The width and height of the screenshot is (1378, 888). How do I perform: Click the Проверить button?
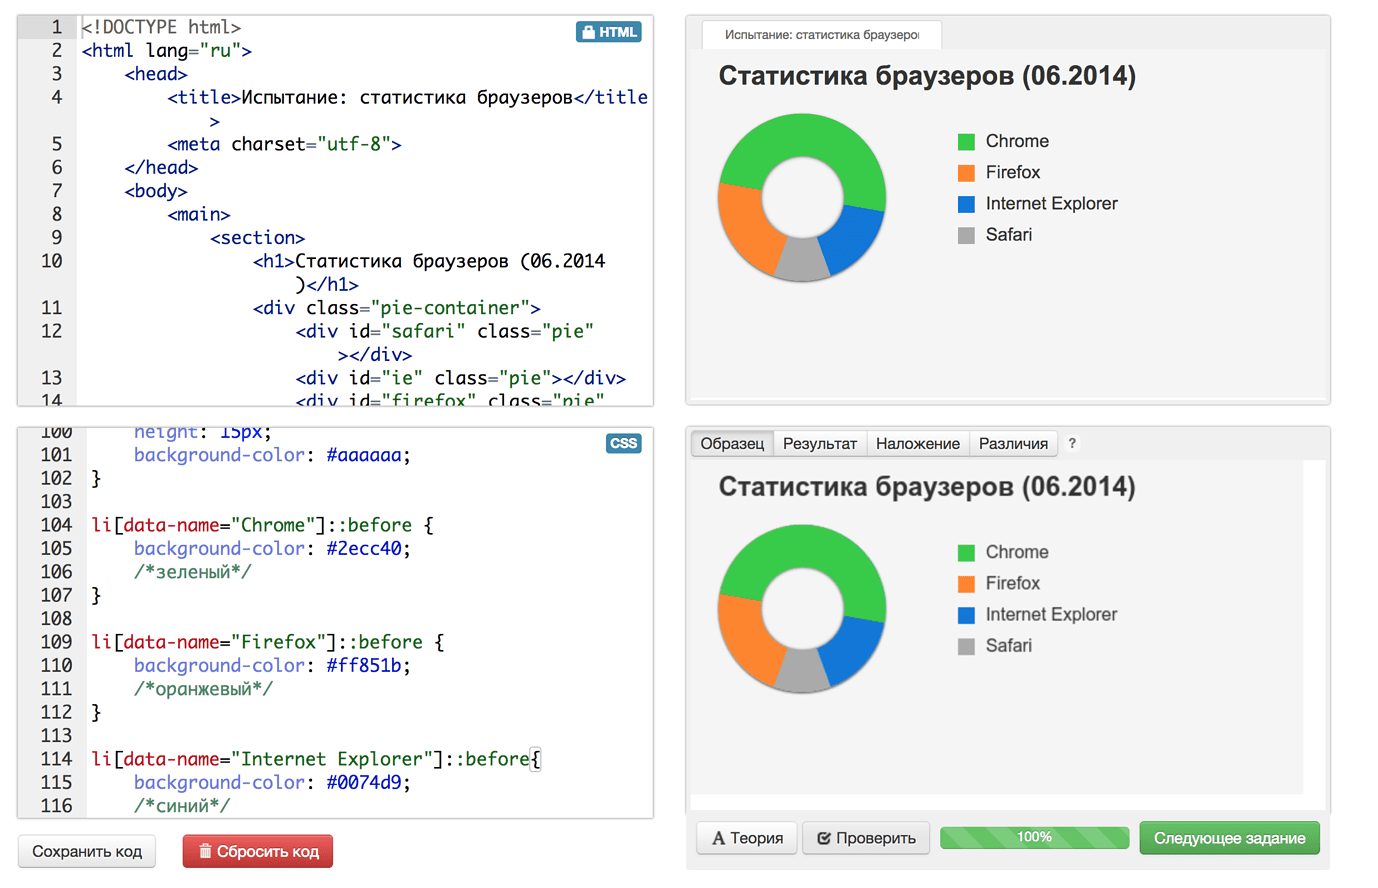click(x=866, y=838)
